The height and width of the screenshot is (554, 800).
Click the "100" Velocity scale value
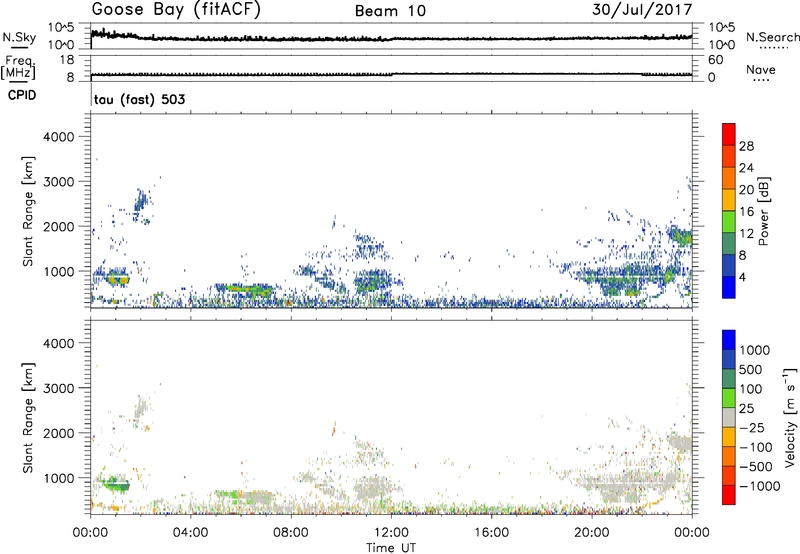tap(751, 389)
